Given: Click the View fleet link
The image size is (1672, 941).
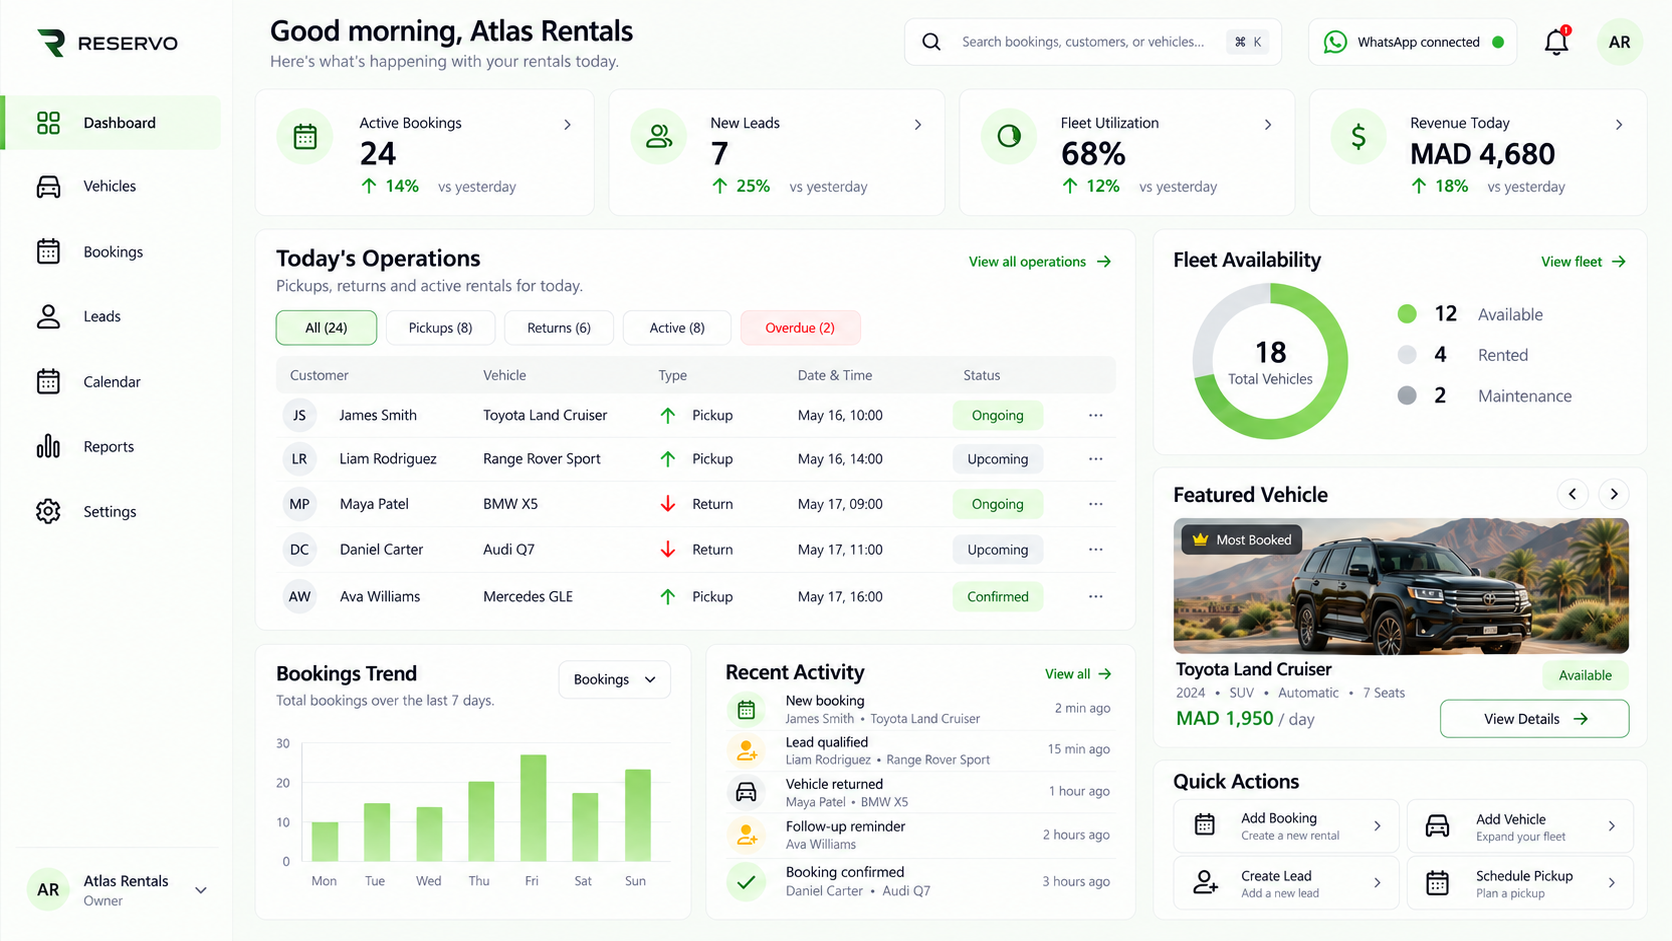Looking at the screenshot, I should point(1583,262).
